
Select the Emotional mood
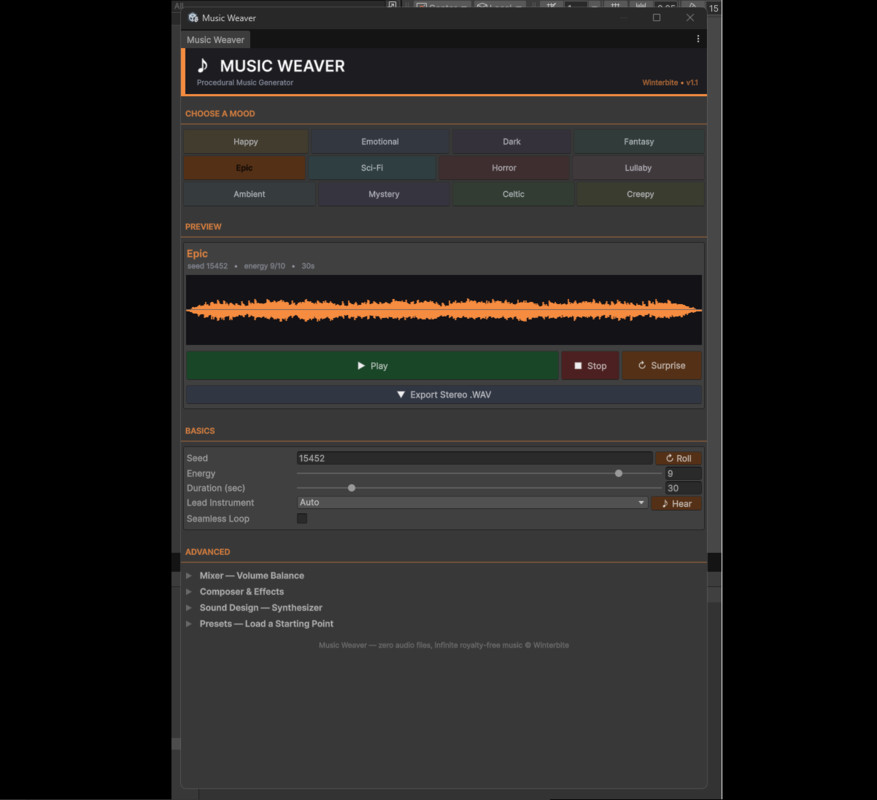[x=380, y=142]
